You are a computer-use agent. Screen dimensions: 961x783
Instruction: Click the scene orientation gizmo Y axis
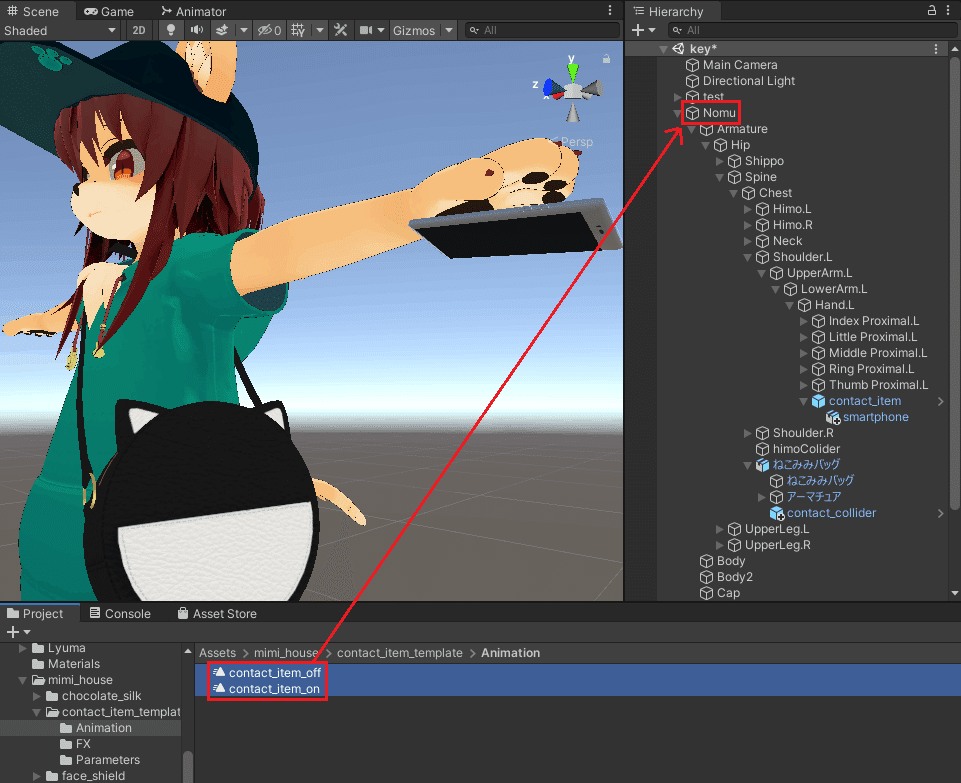(572, 67)
